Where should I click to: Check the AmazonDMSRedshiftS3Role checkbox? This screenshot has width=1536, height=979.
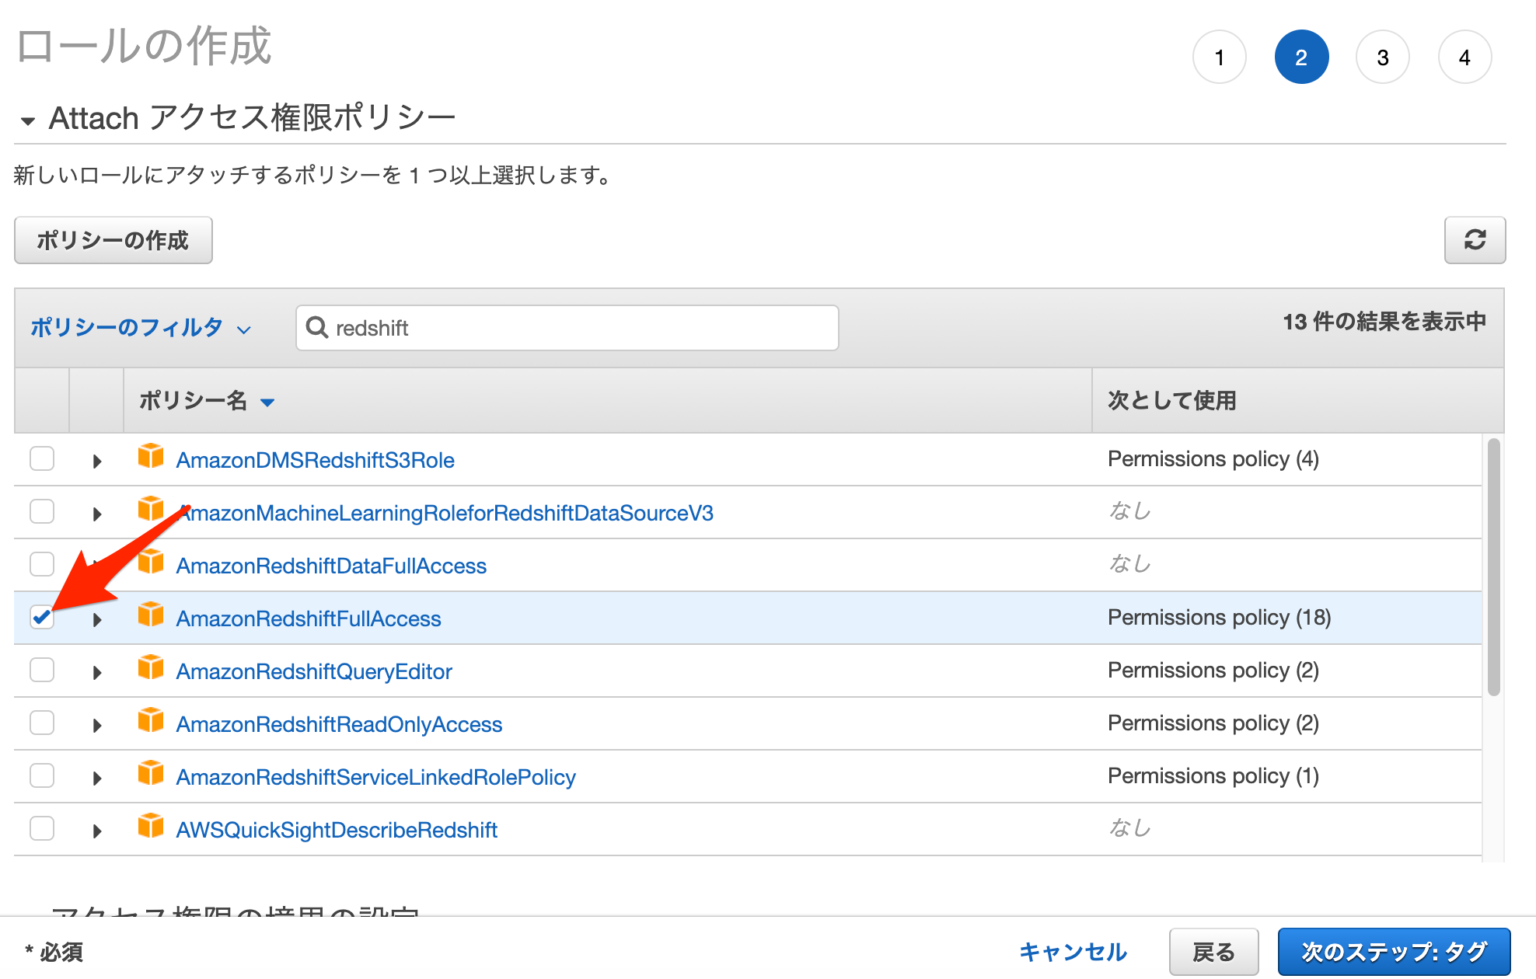point(41,458)
